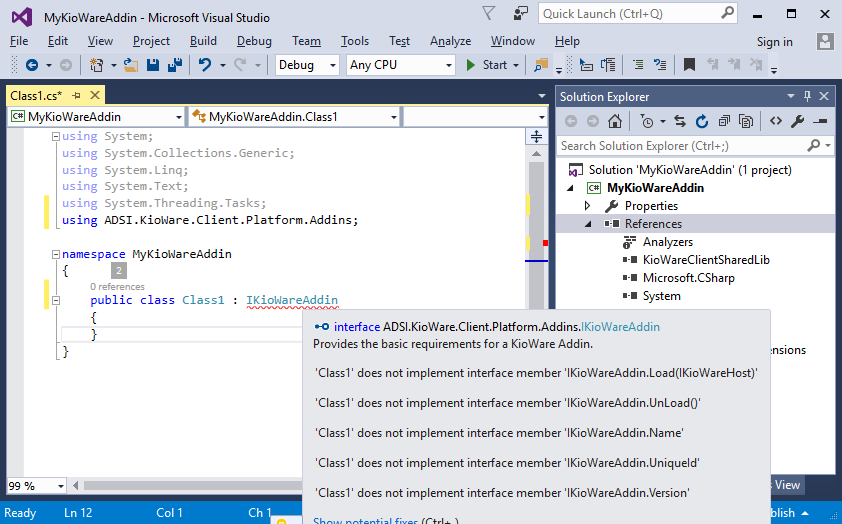Click the editor vertical scrollbar thumb
Viewport: 842px width, 524px height.
[536, 236]
